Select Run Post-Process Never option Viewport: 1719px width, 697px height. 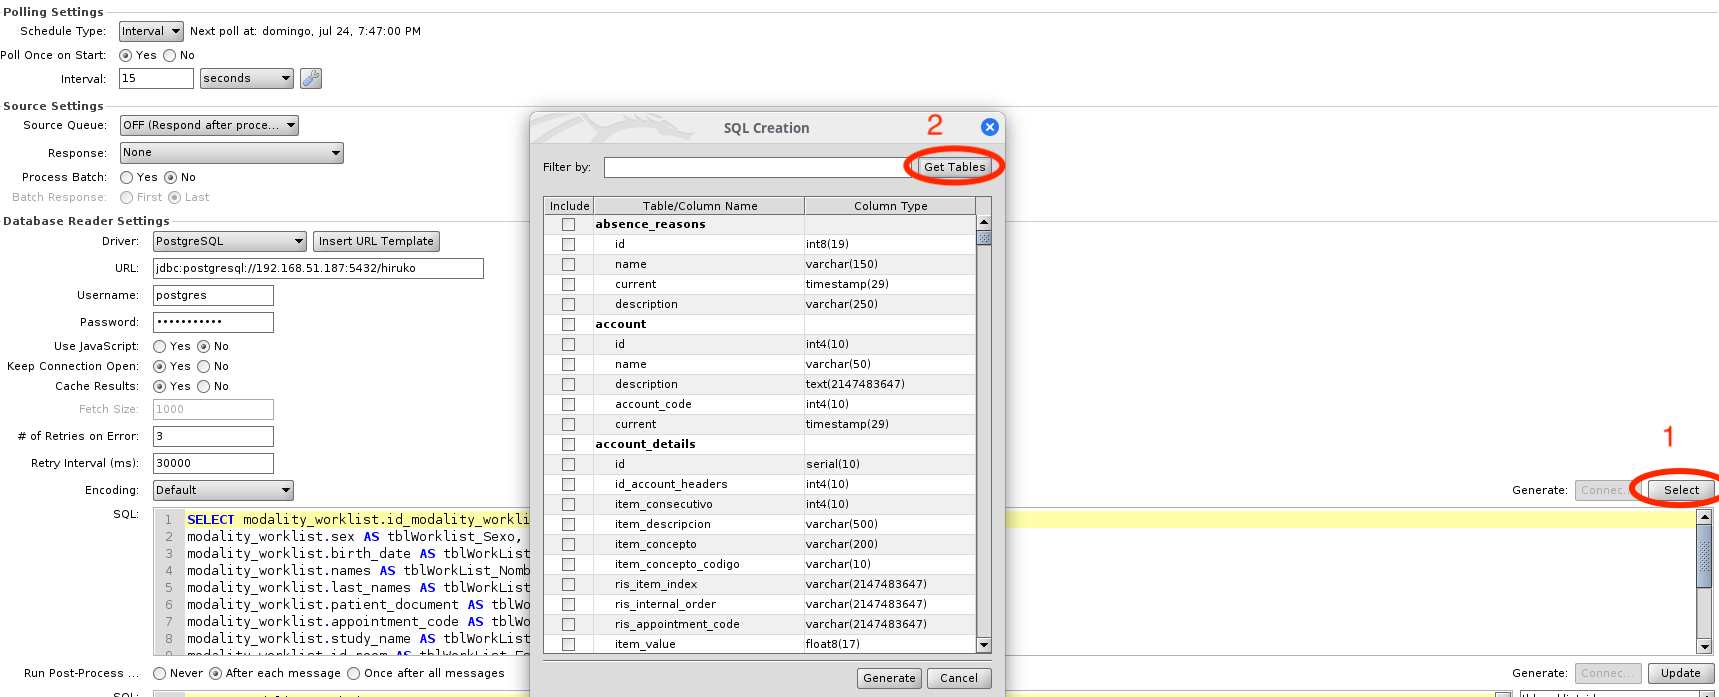(160, 674)
